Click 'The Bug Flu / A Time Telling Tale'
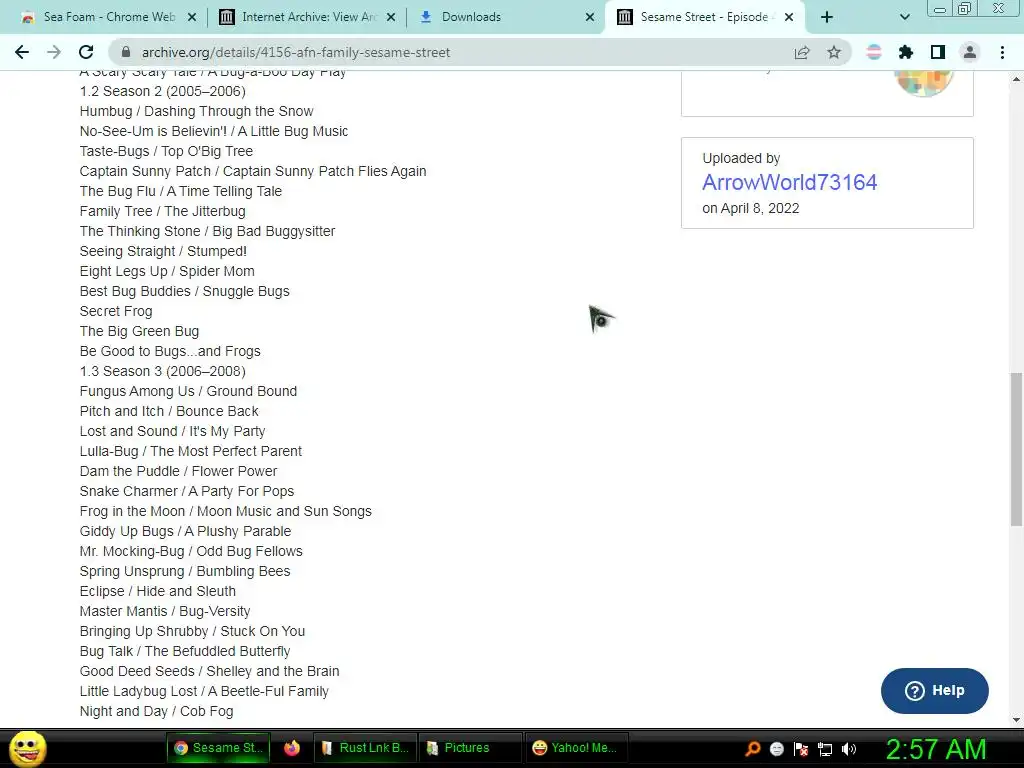Viewport: 1024px width, 768px height. 181,191
